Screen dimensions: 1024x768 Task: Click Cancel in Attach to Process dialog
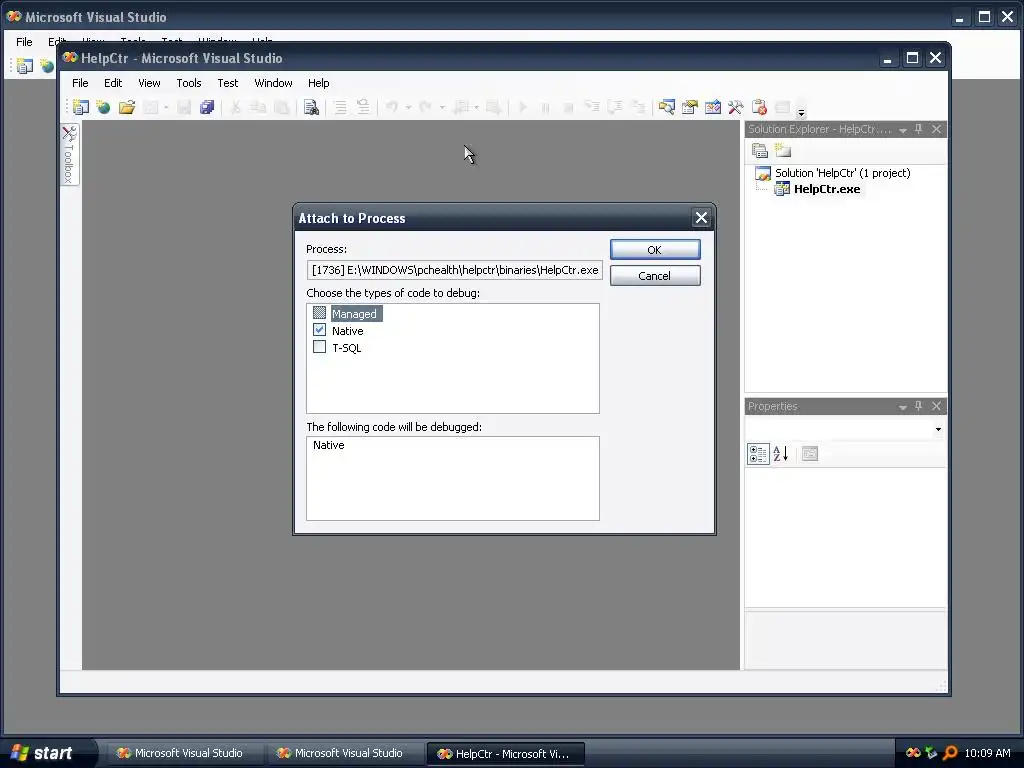[x=655, y=276]
